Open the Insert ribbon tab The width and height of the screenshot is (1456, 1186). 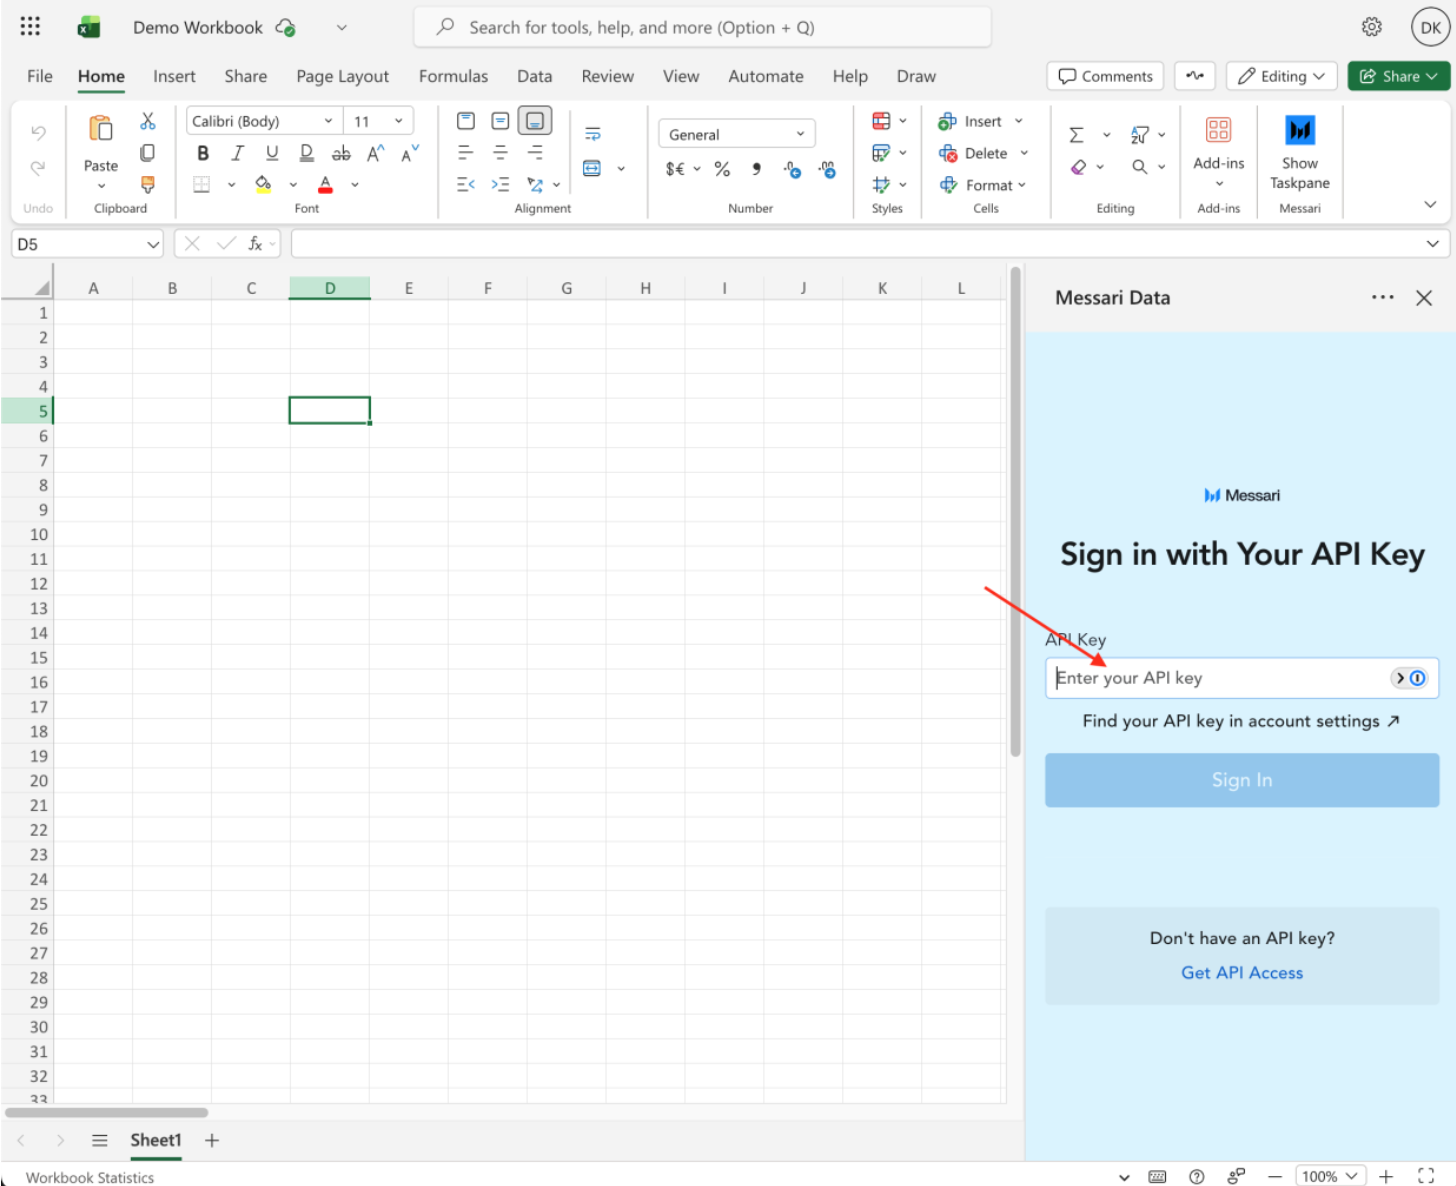(x=174, y=76)
